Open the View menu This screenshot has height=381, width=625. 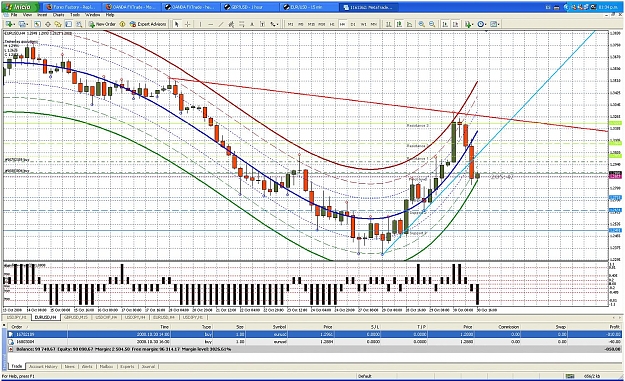coord(27,15)
